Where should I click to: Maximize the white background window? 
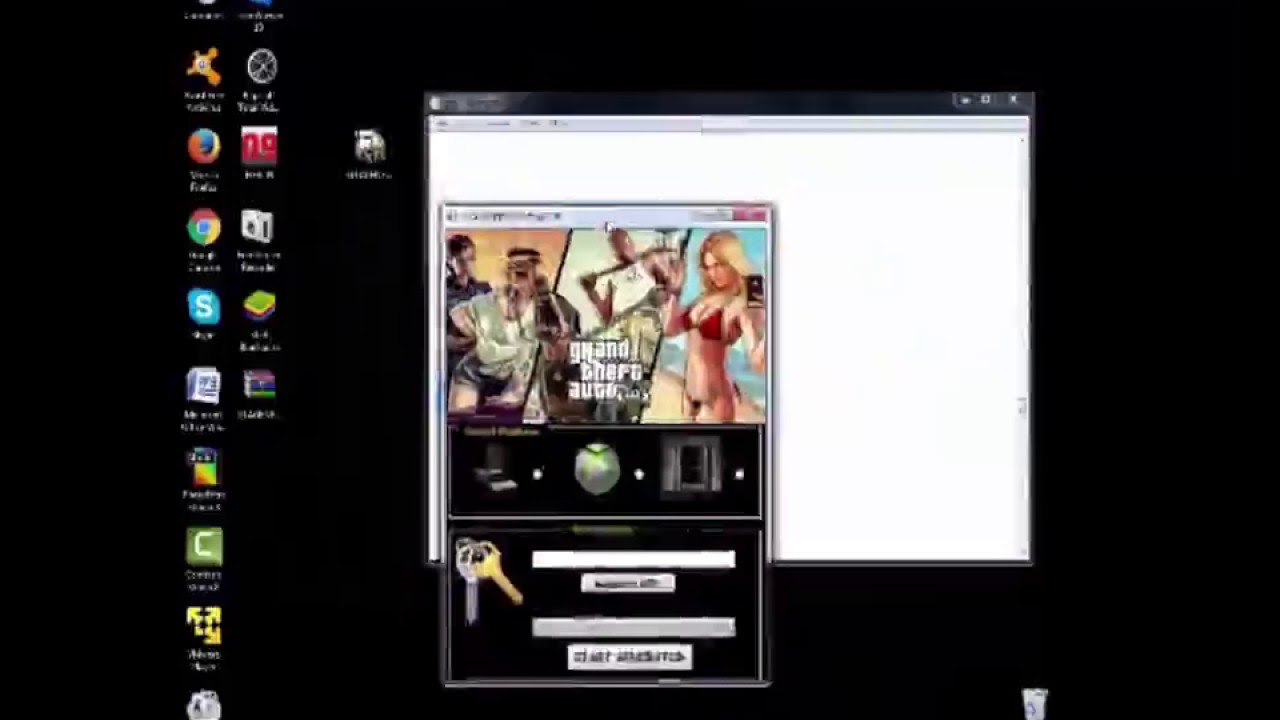[986, 100]
